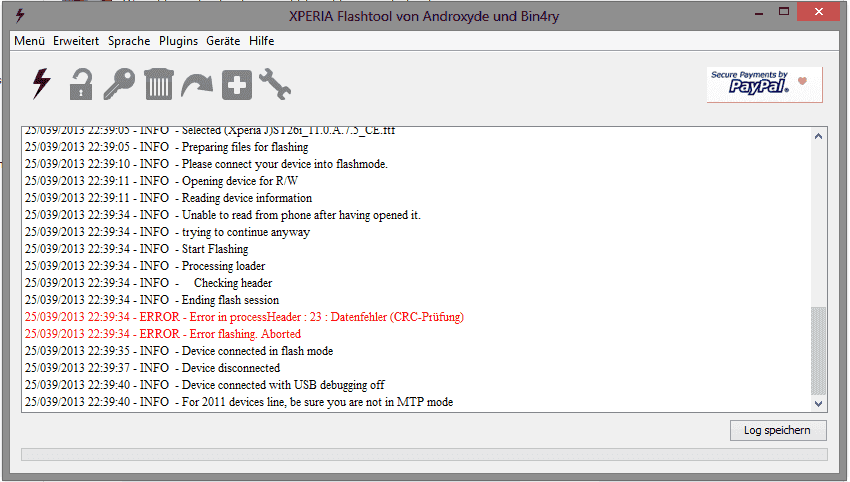Click the log scrollbar down arrow

(x=819, y=404)
